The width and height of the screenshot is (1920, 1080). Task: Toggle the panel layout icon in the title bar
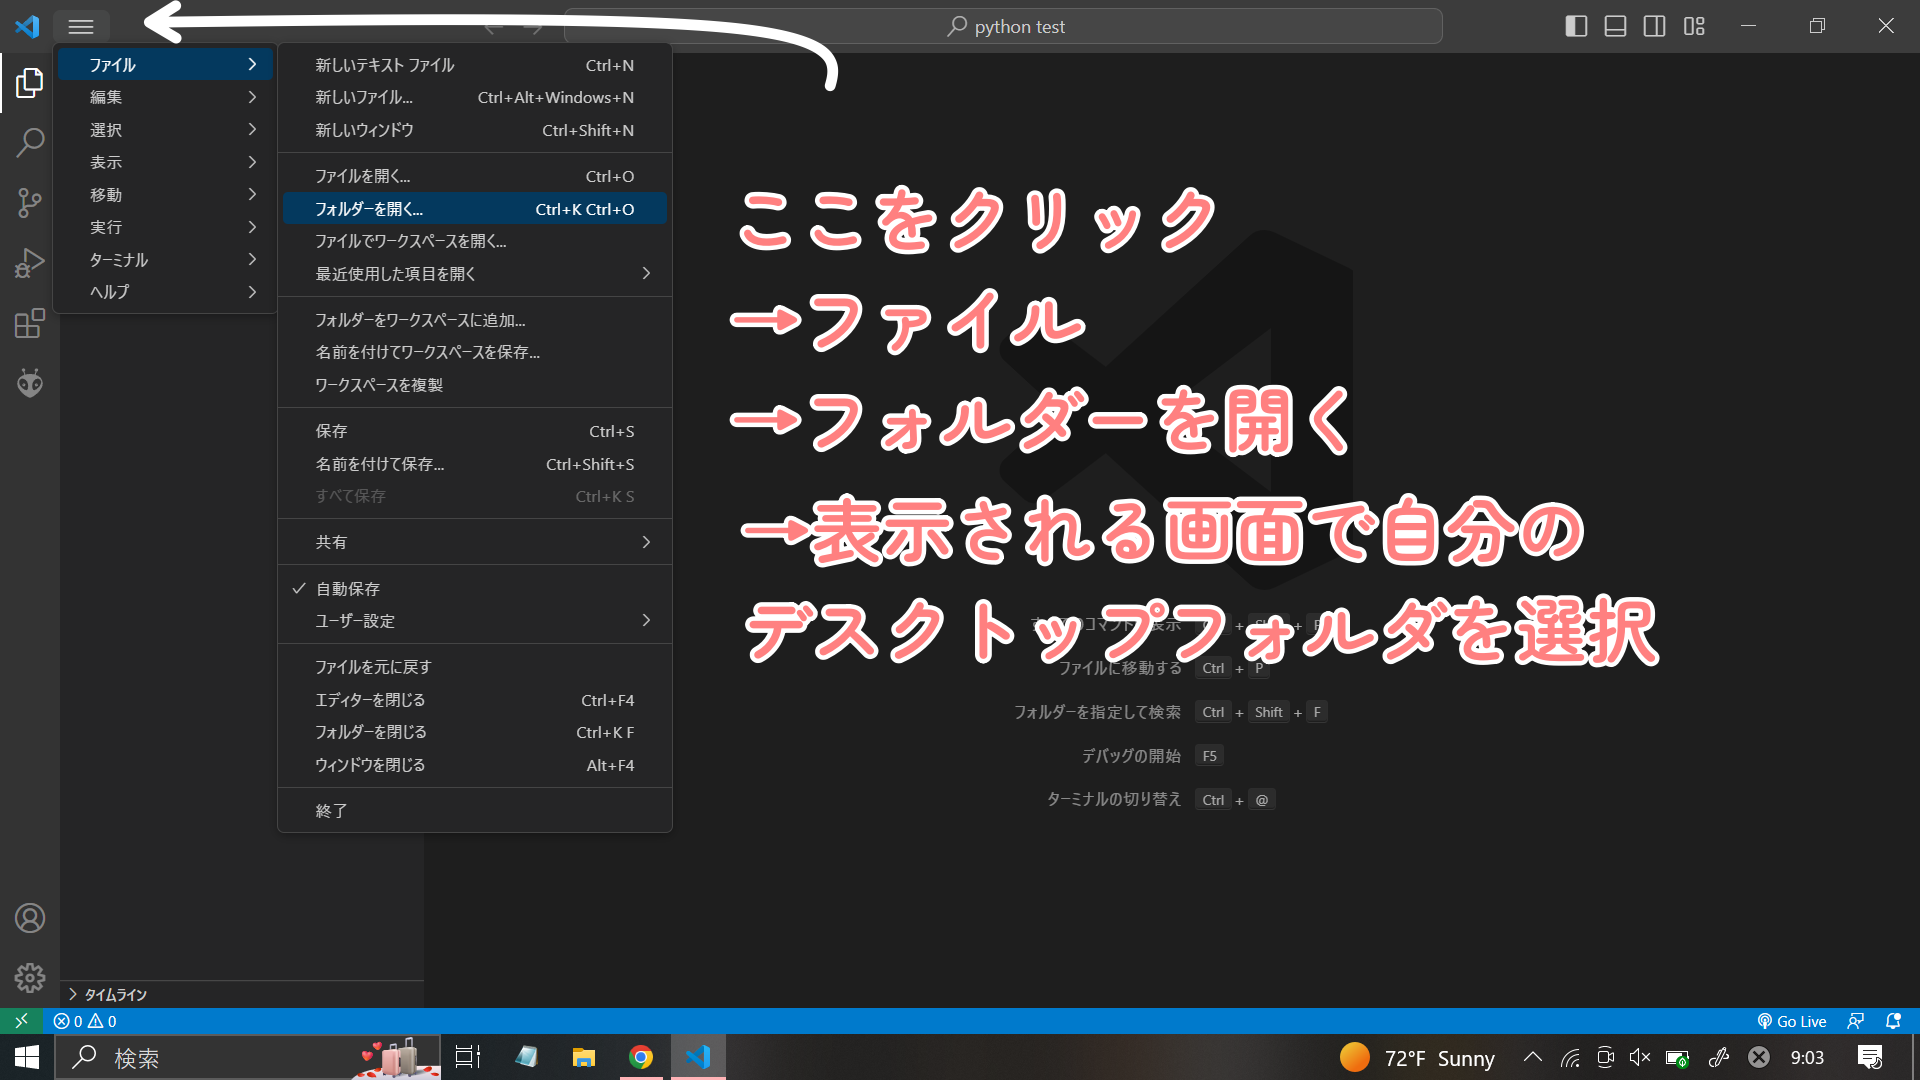click(1615, 26)
